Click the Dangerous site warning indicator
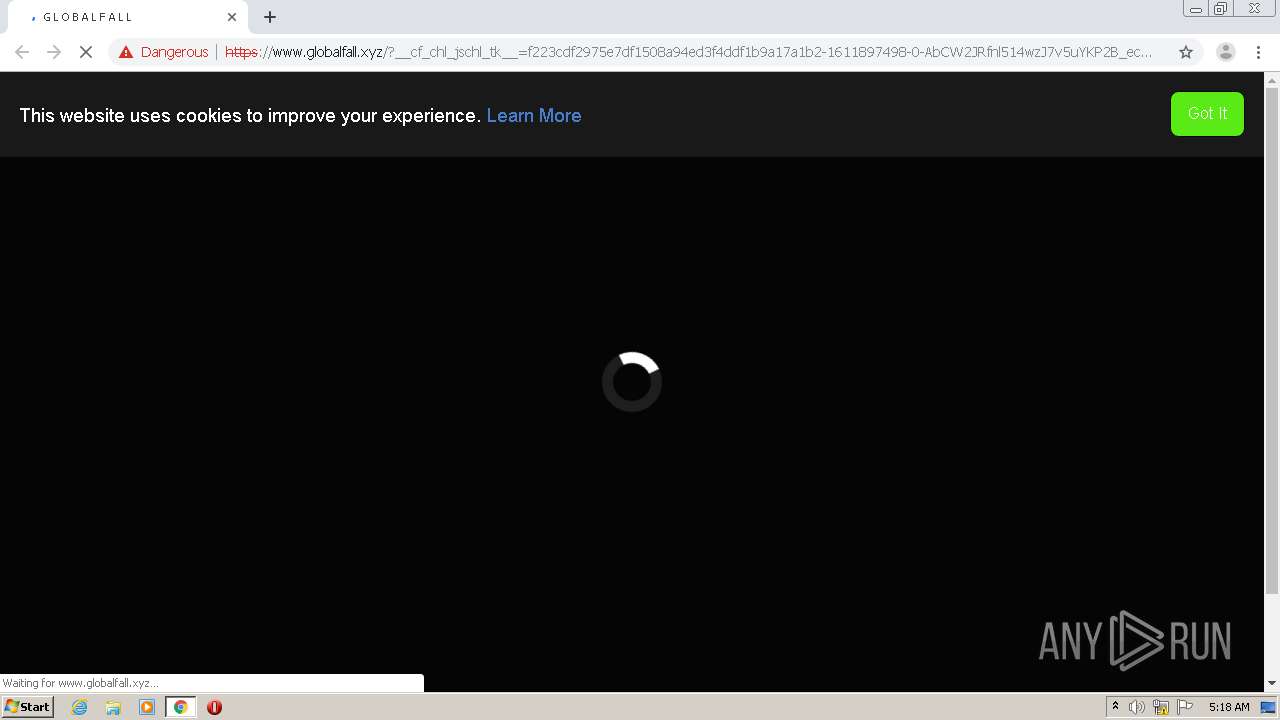 (x=163, y=52)
